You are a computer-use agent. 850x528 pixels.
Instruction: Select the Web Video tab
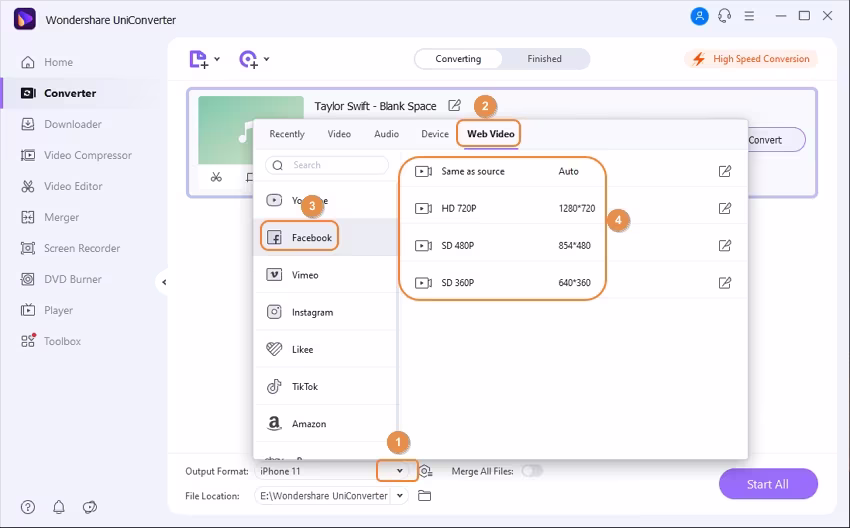pyautogui.click(x=491, y=134)
